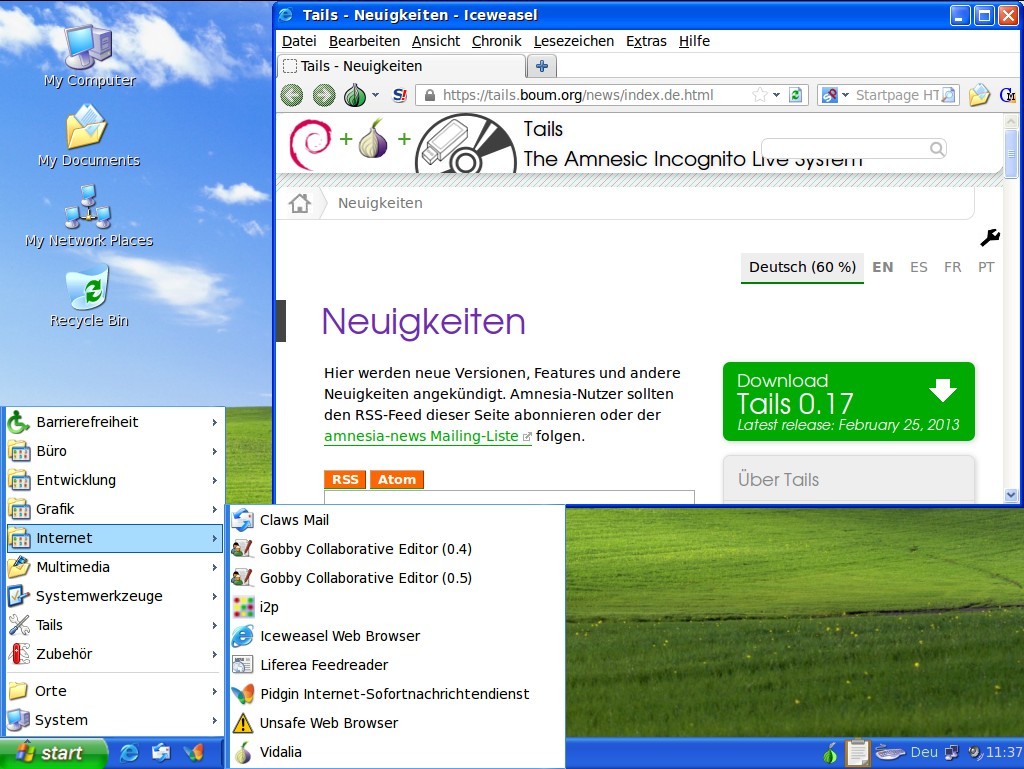This screenshot has width=1024, height=769.
Task: Switch page language to ES
Action: 918,267
